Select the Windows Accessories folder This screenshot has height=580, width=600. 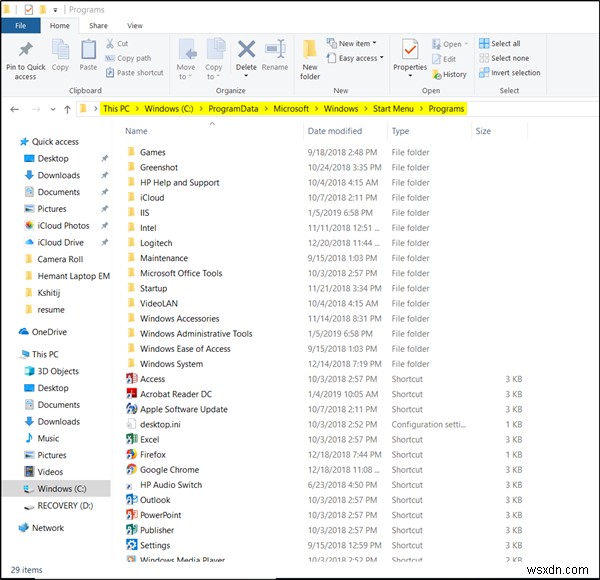(173, 319)
